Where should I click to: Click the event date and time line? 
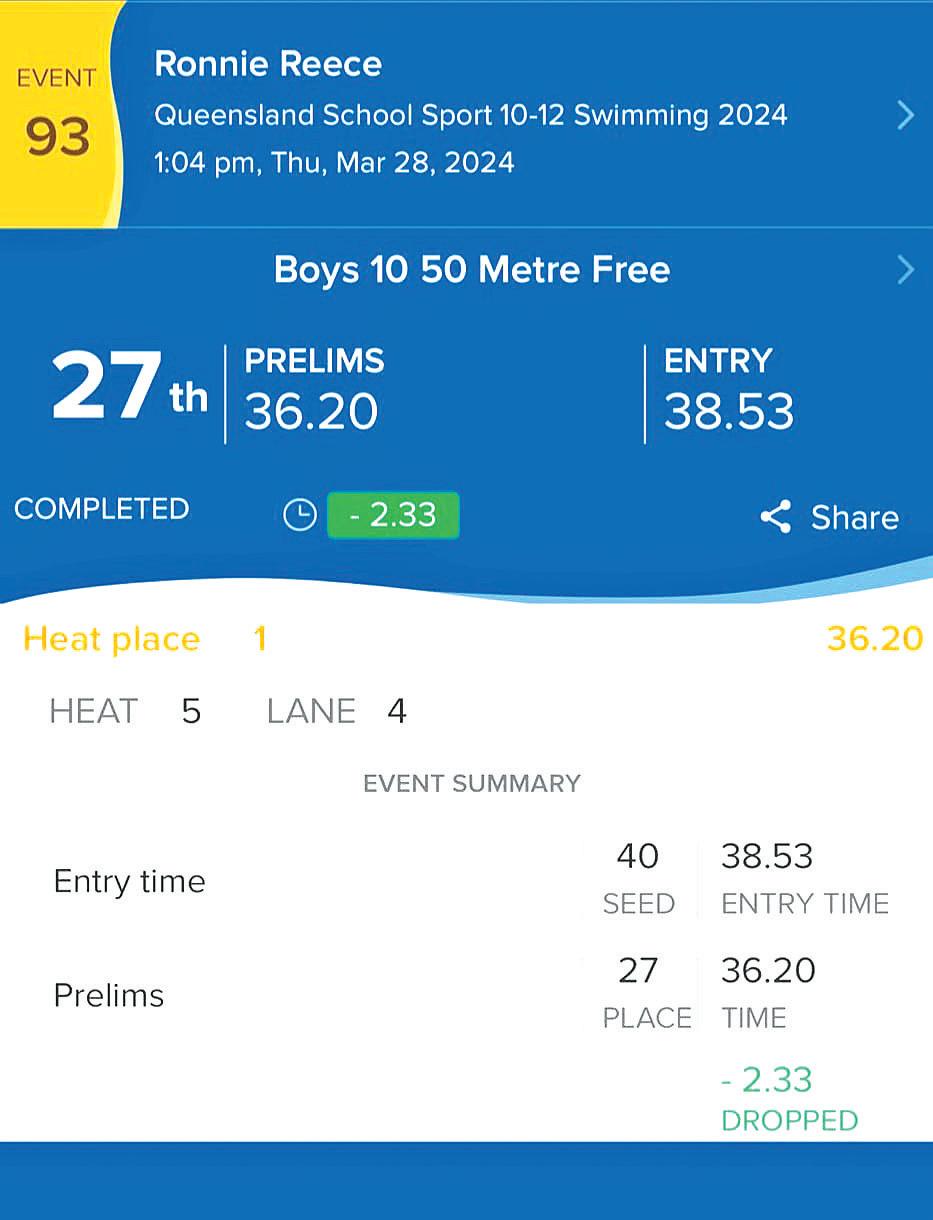tap(334, 162)
